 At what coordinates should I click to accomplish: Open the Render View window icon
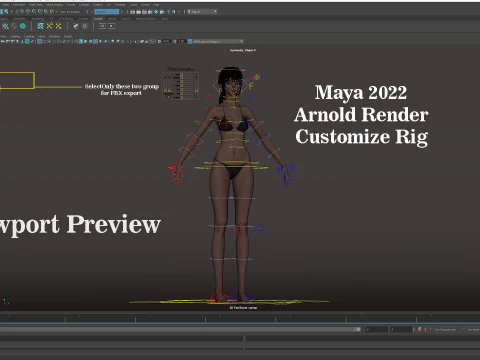[x=132, y=12]
